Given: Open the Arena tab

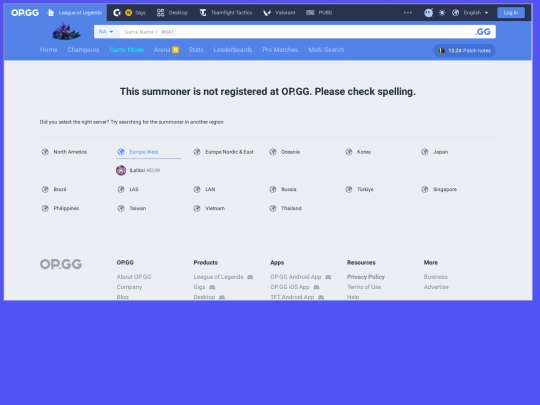Looking at the screenshot, I should click(166, 50).
